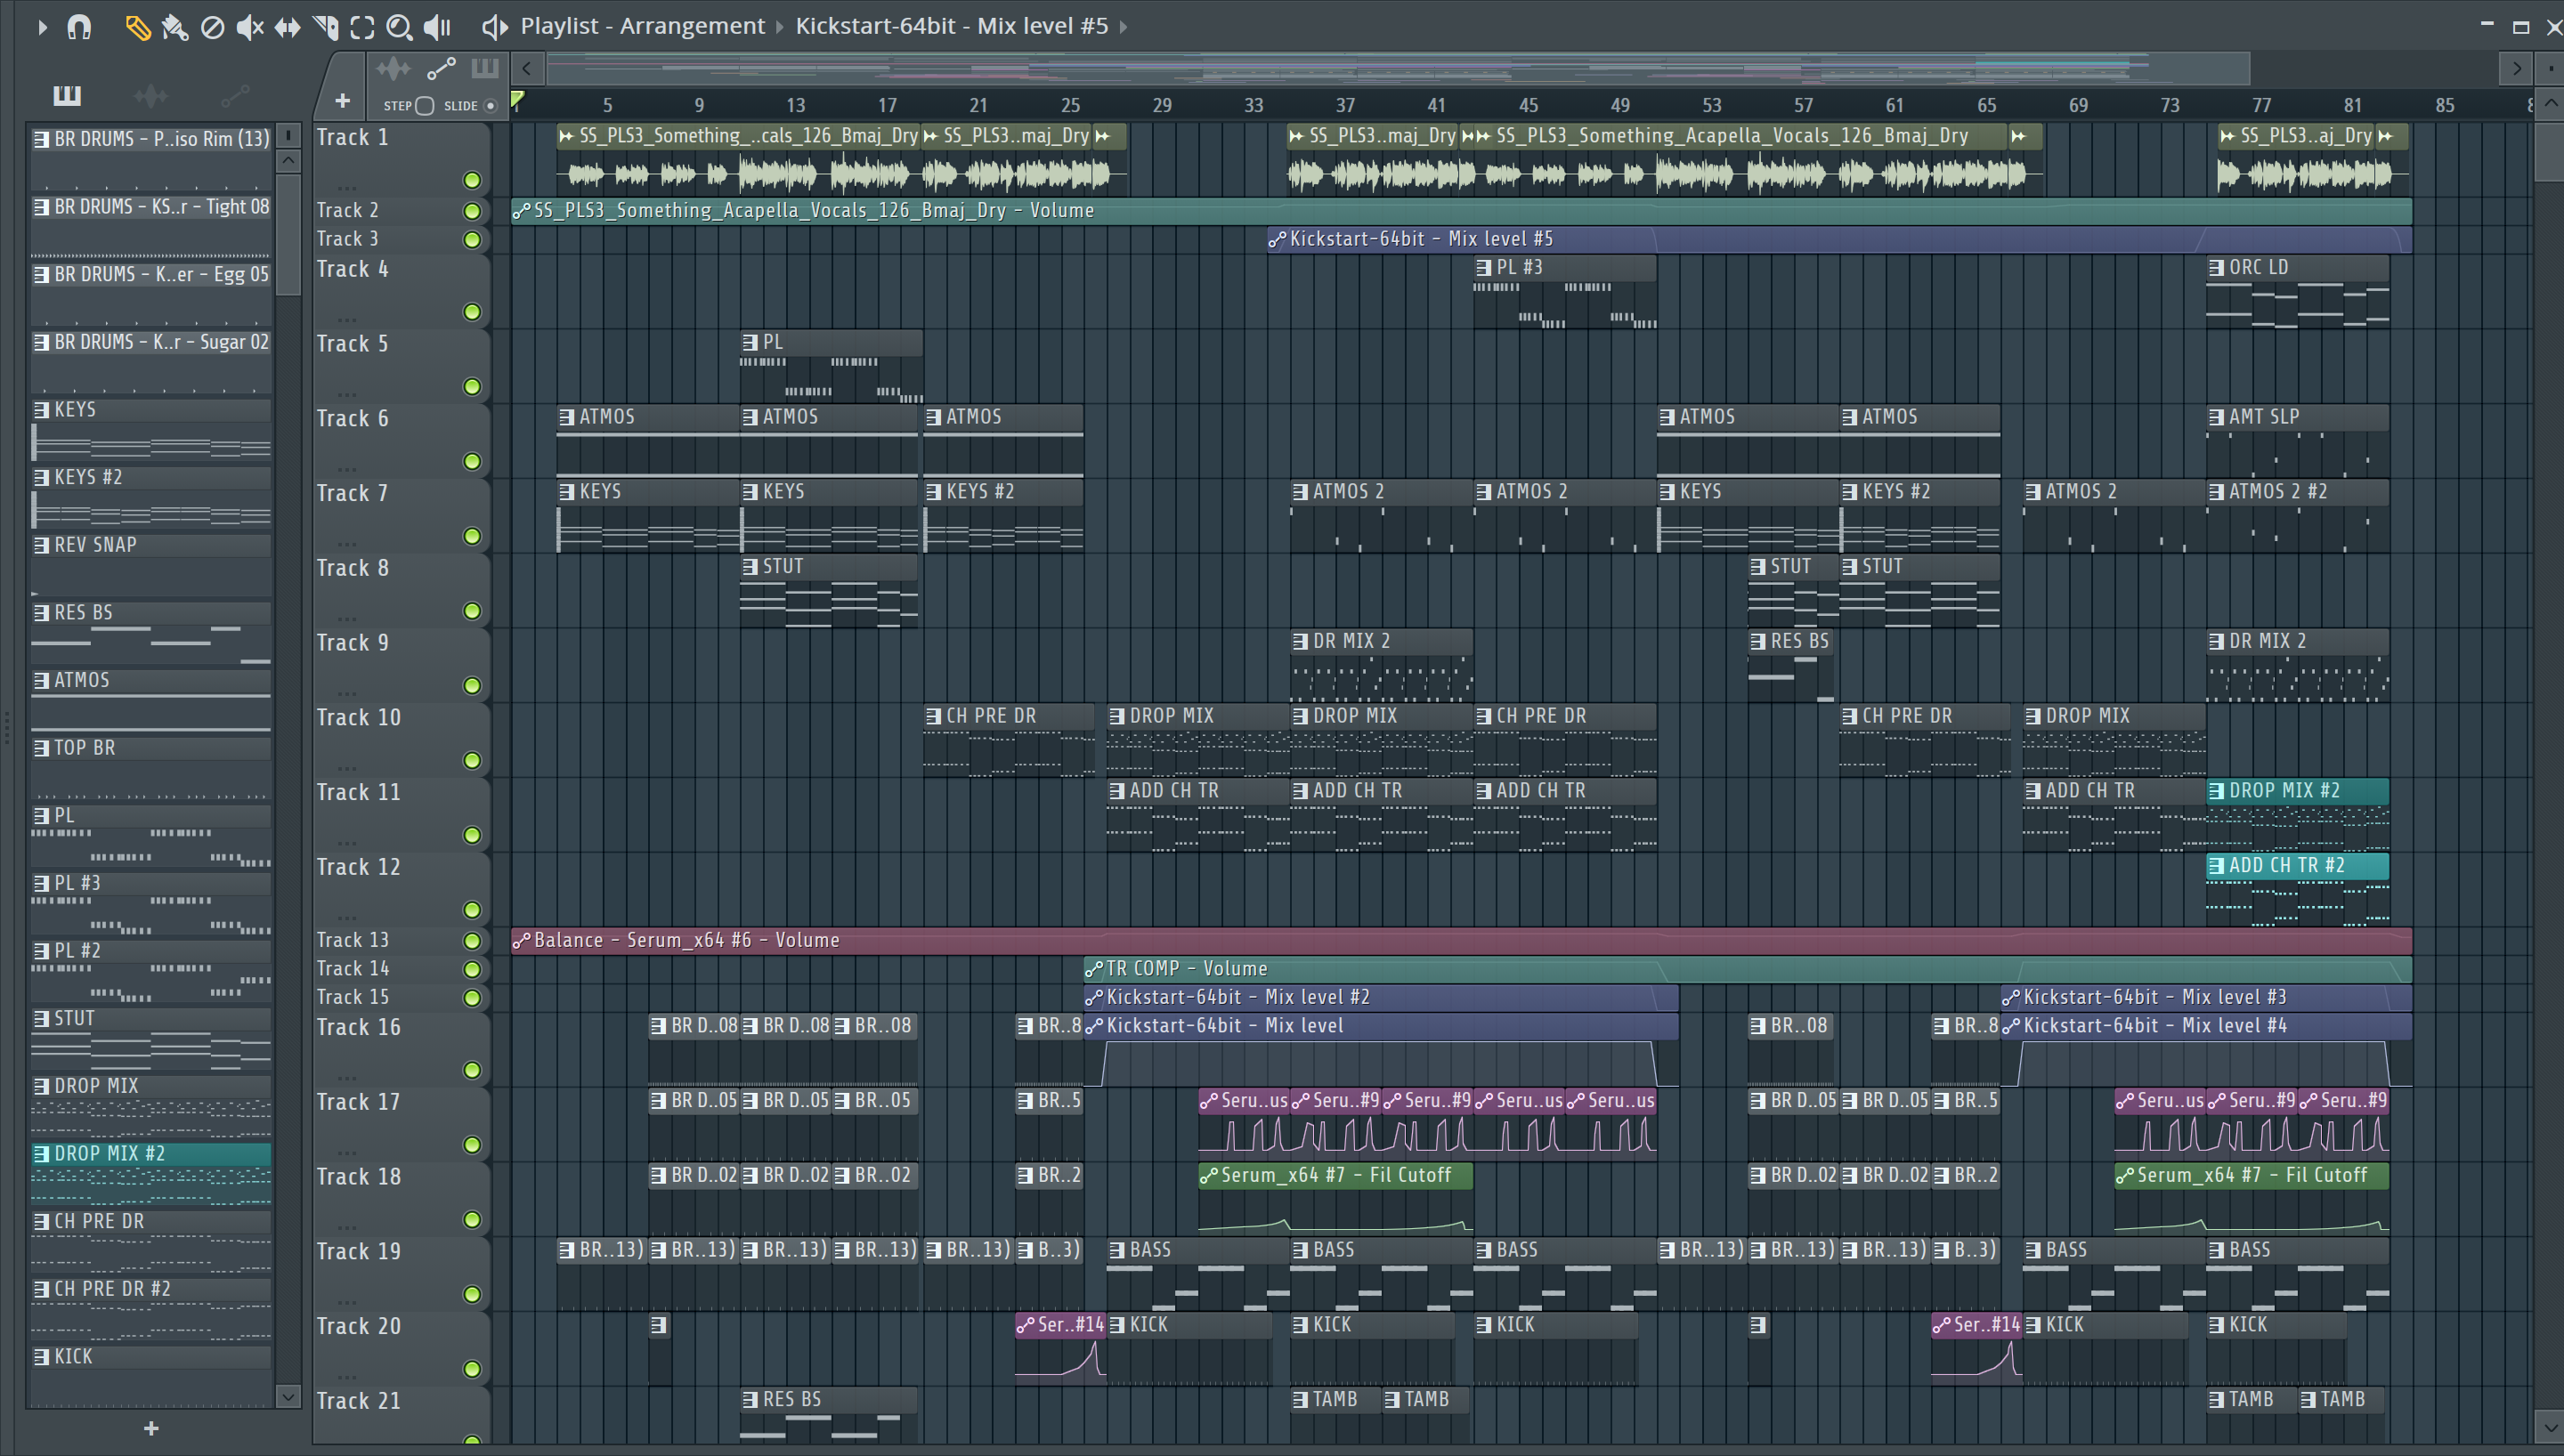The image size is (2564, 1456).
Task: Mute Track 16 using its green LED
Action: click(472, 1070)
